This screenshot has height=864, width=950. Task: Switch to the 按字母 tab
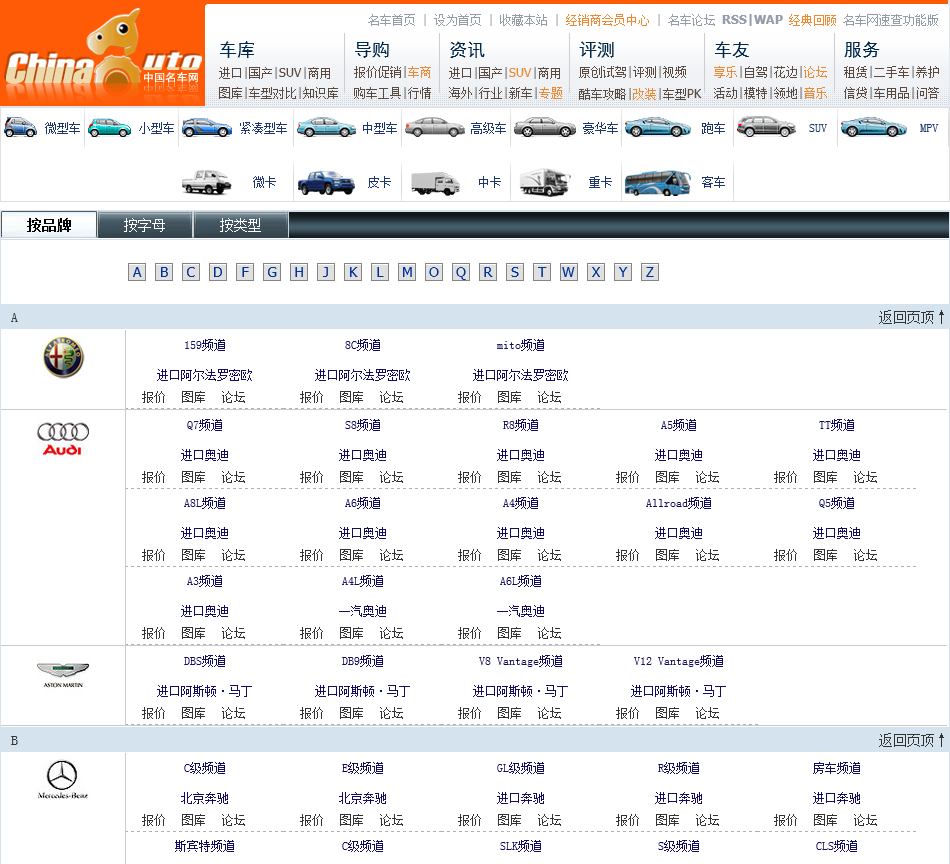click(144, 225)
